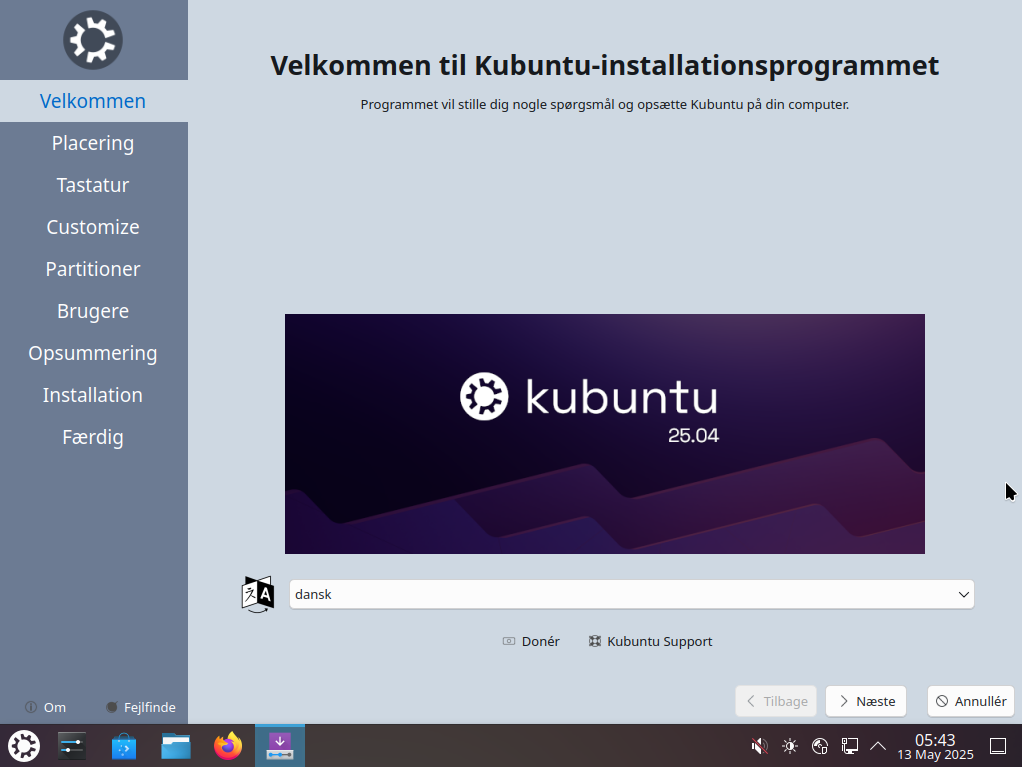Open the clock showing 05:43
This screenshot has height=767, width=1022.
pyautogui.click(x=935, y=746)
